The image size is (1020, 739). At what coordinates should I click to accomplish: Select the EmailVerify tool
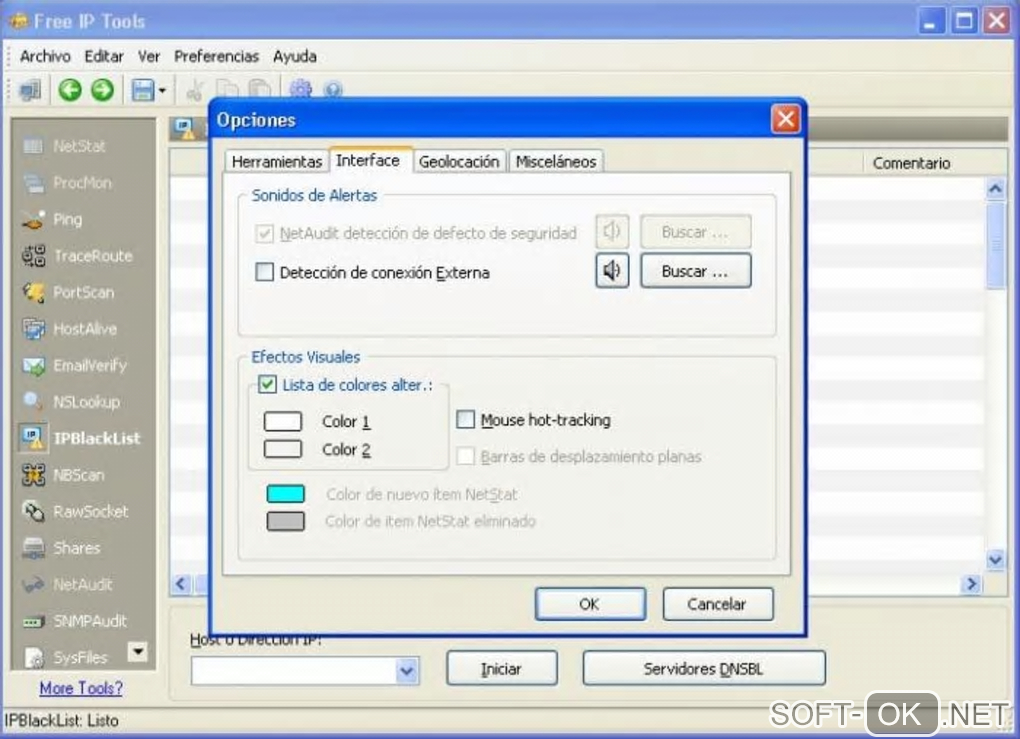pos(75,365)
